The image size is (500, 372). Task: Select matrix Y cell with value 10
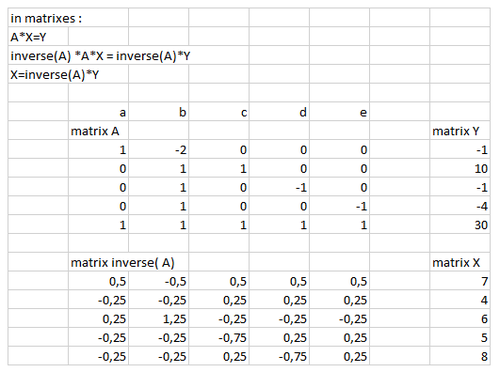pyautogui.click(x=460, y=168)
